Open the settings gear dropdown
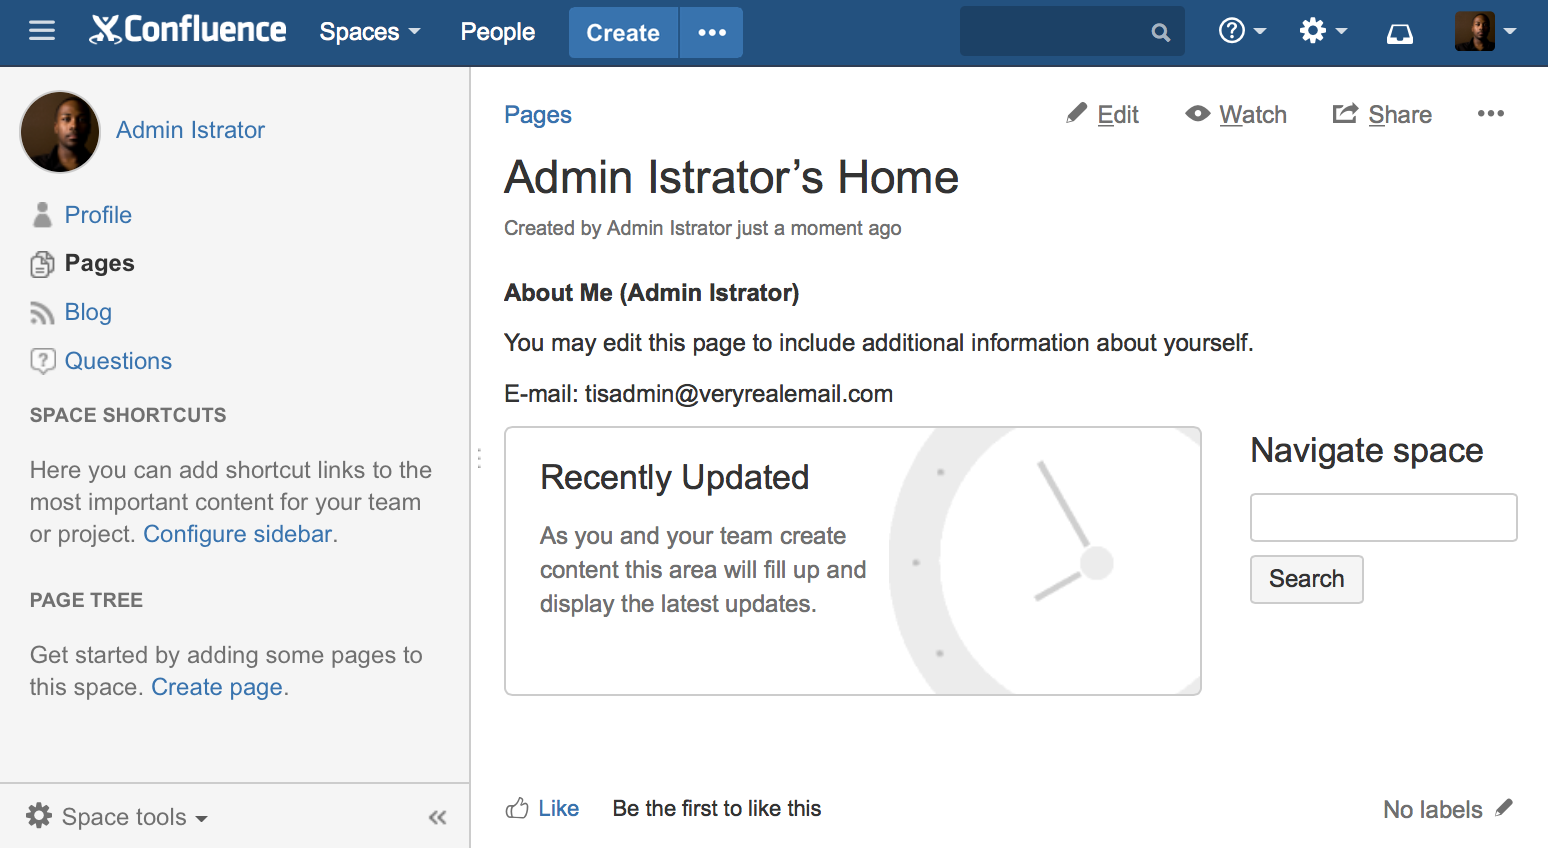 1323,32
